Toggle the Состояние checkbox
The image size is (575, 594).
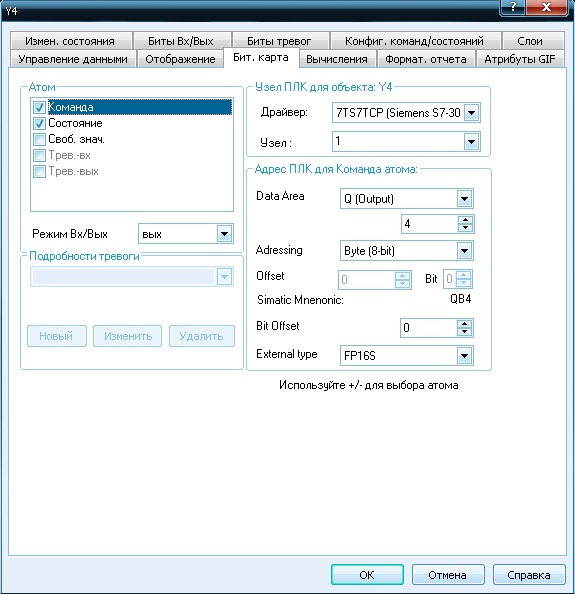(x=39, y=123)
